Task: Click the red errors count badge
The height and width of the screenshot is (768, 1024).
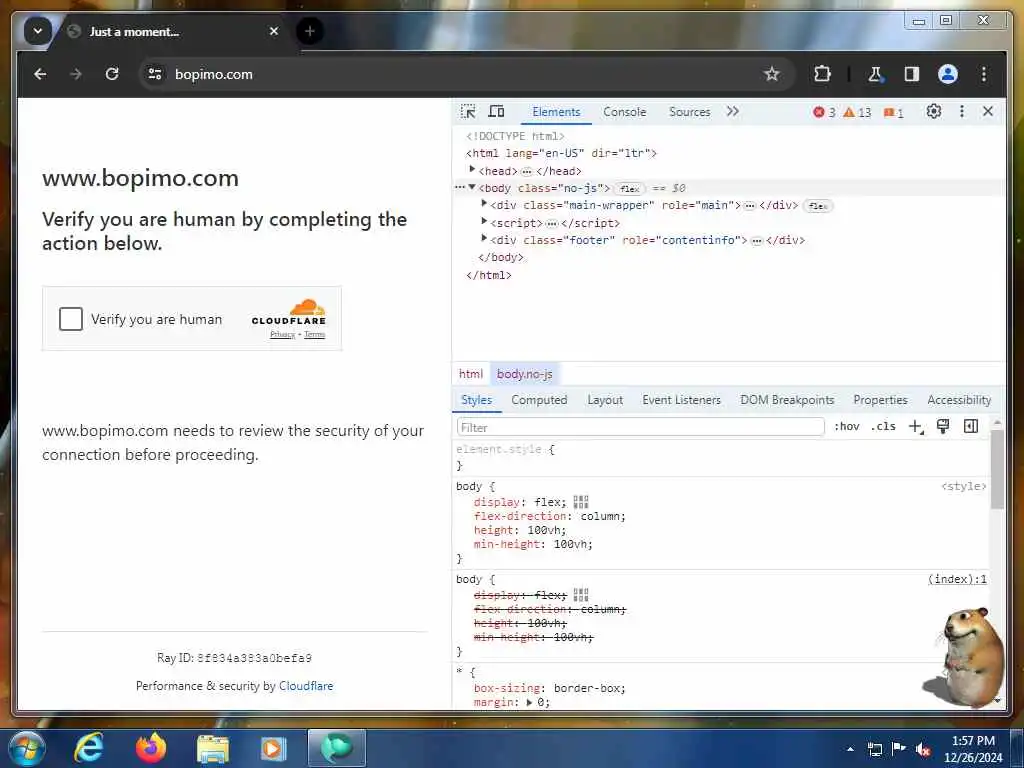Action: tap(824, 112)
